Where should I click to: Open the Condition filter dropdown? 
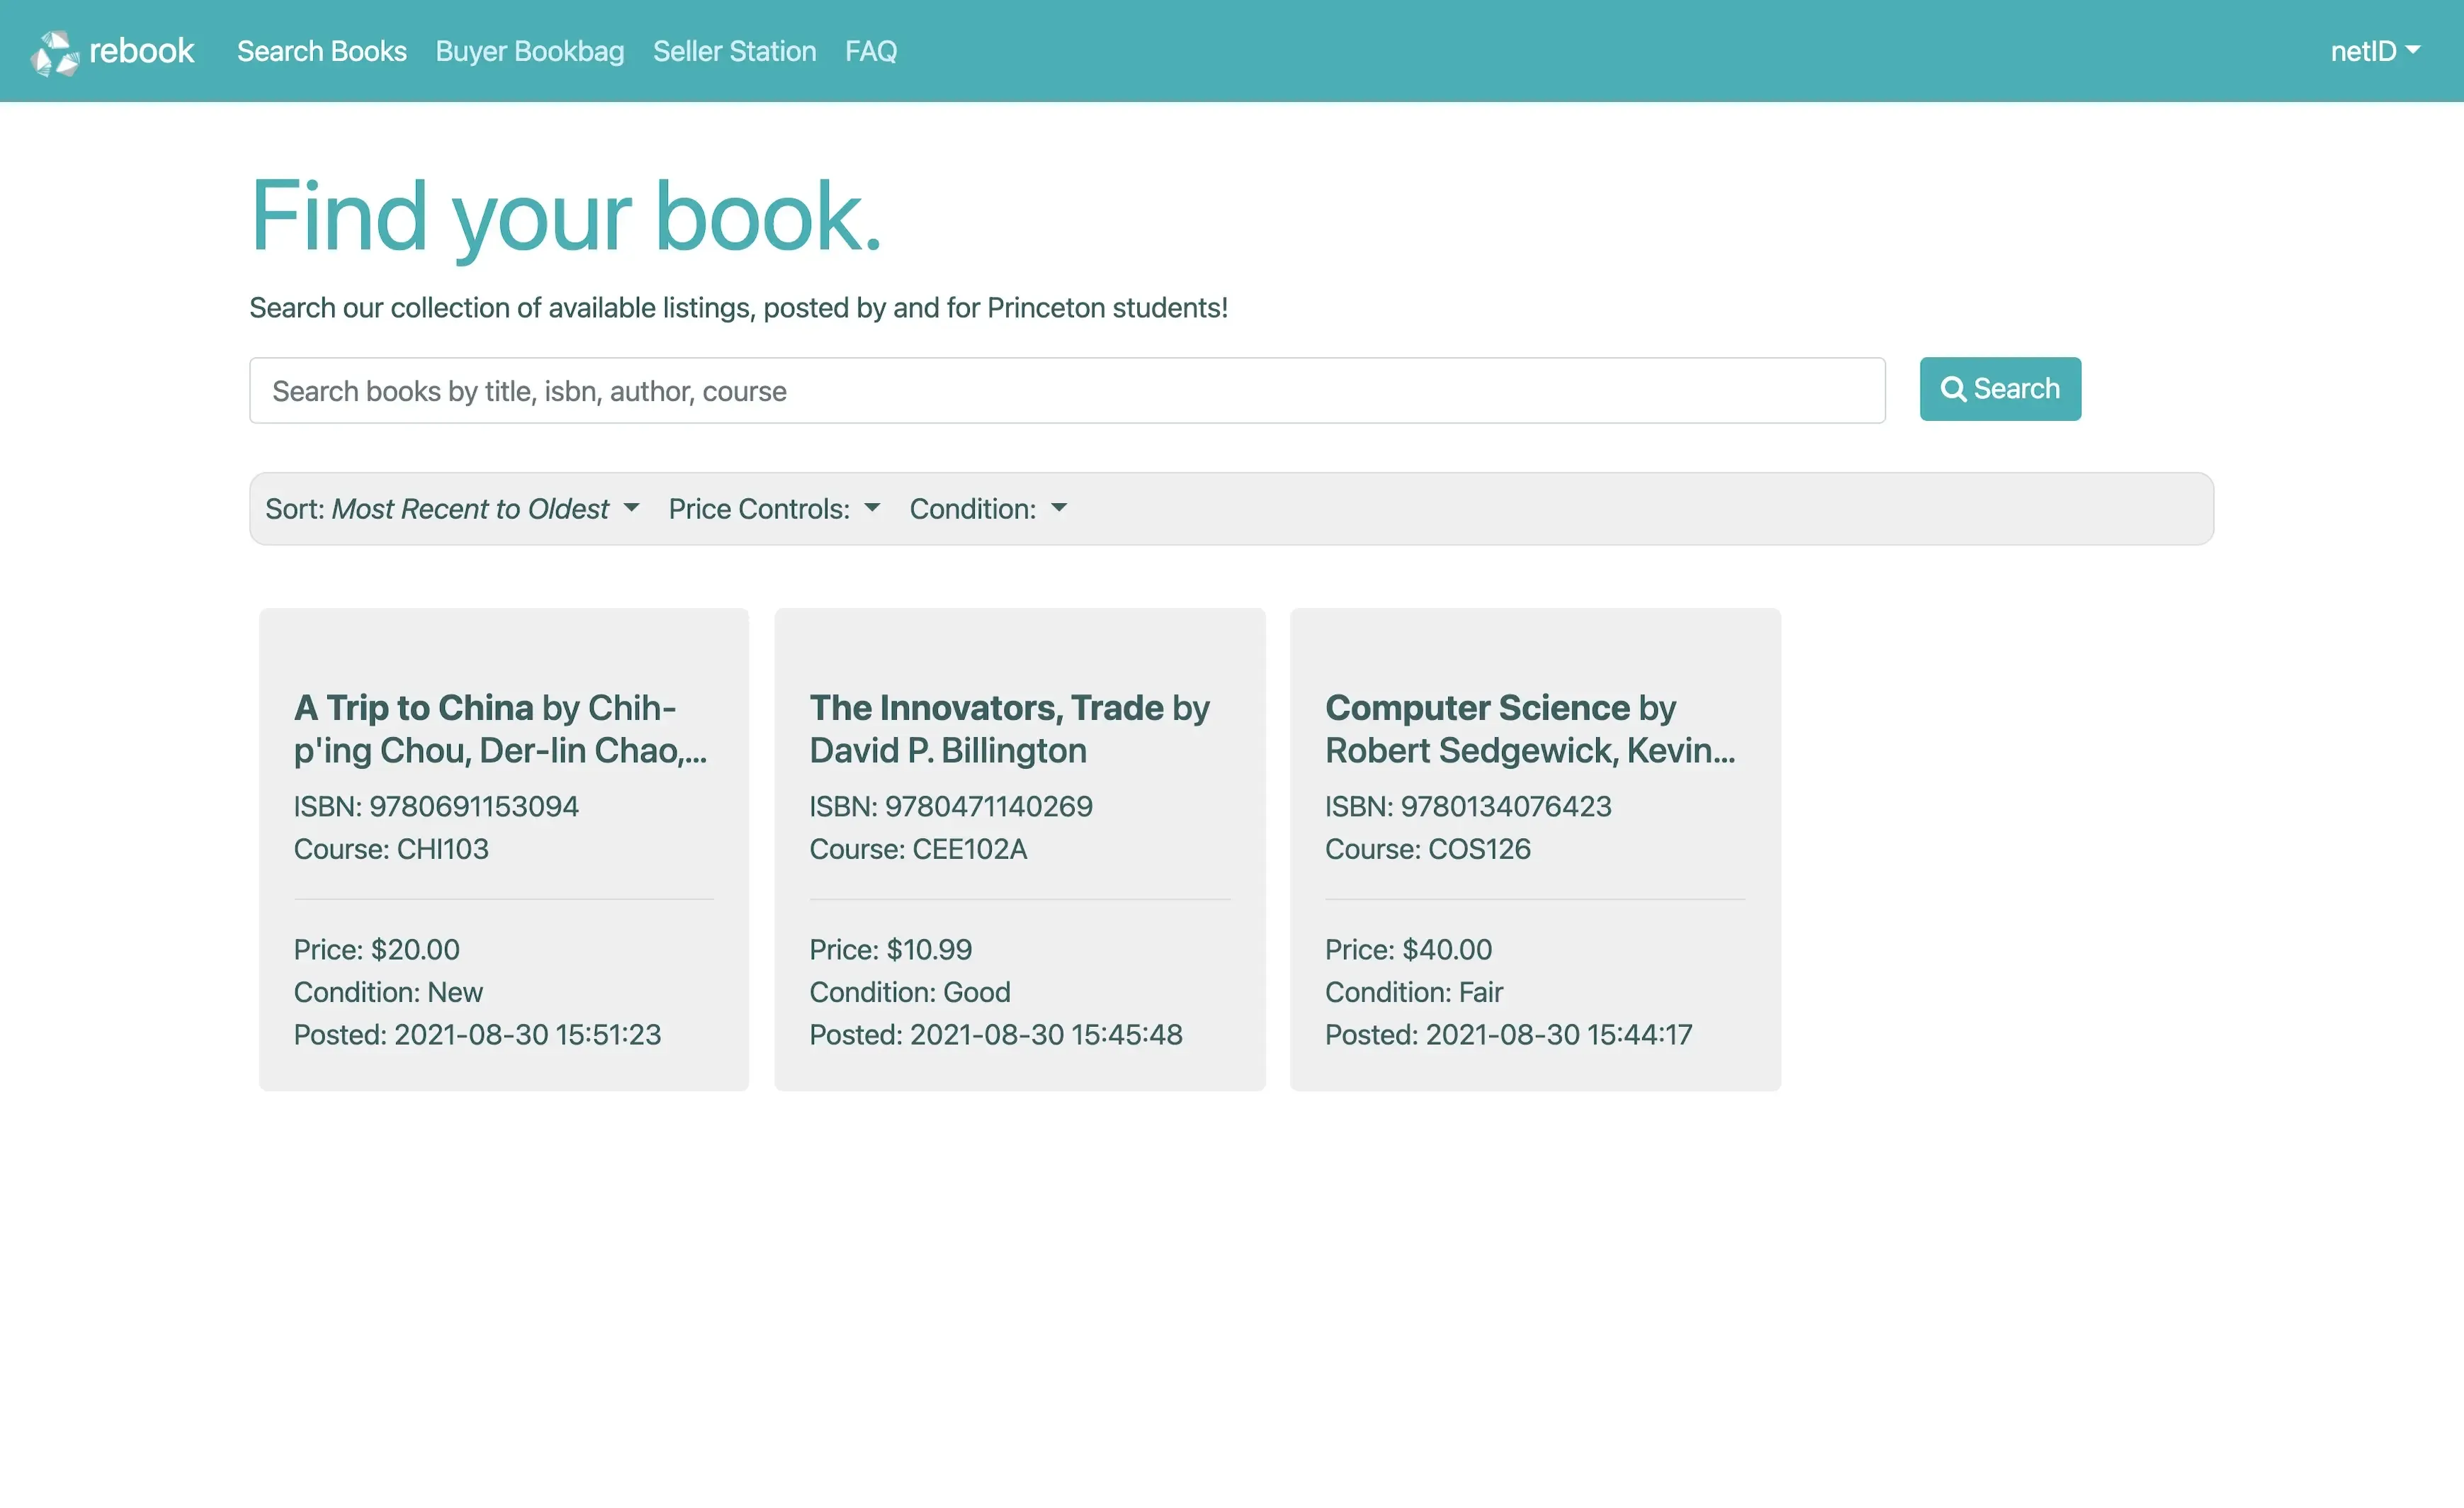point(988,508)
